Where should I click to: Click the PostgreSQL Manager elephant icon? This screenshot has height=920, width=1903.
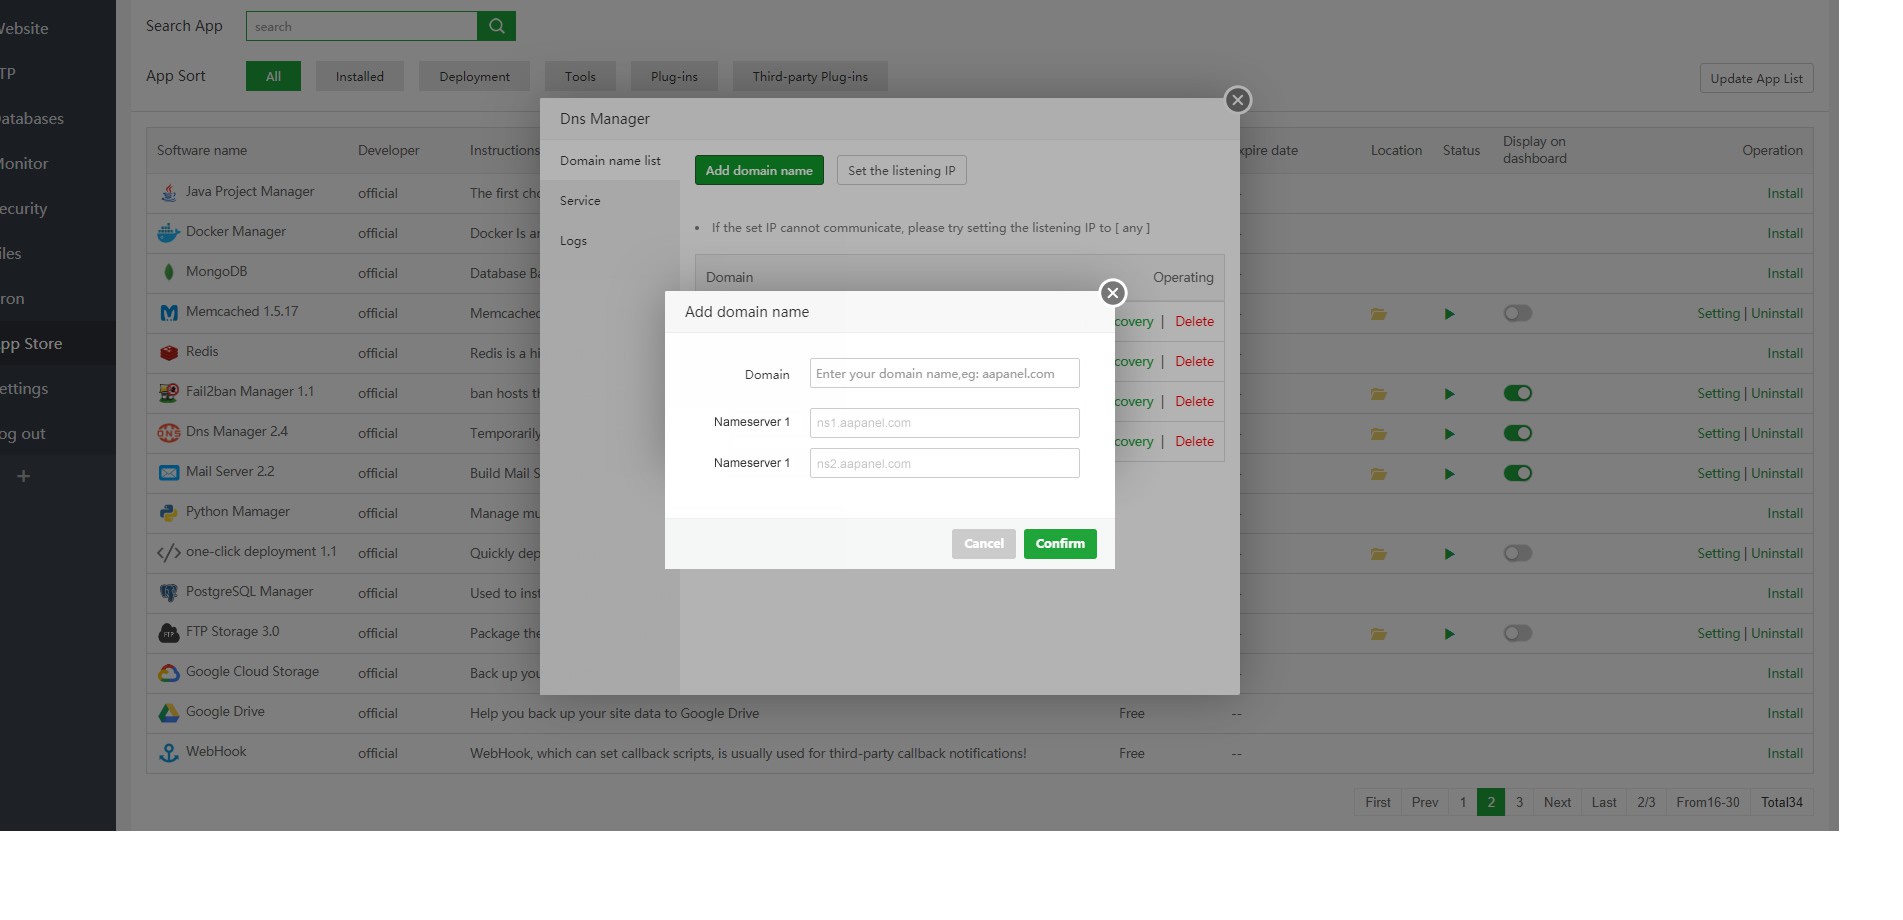[x=169, y=592]
